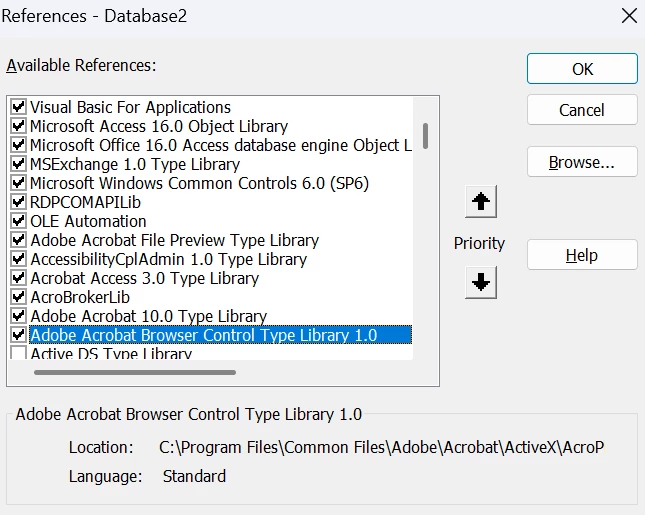The width and height of the screenshot is (645, 515).
Task: Click the Cancel button
Action: 582,110
